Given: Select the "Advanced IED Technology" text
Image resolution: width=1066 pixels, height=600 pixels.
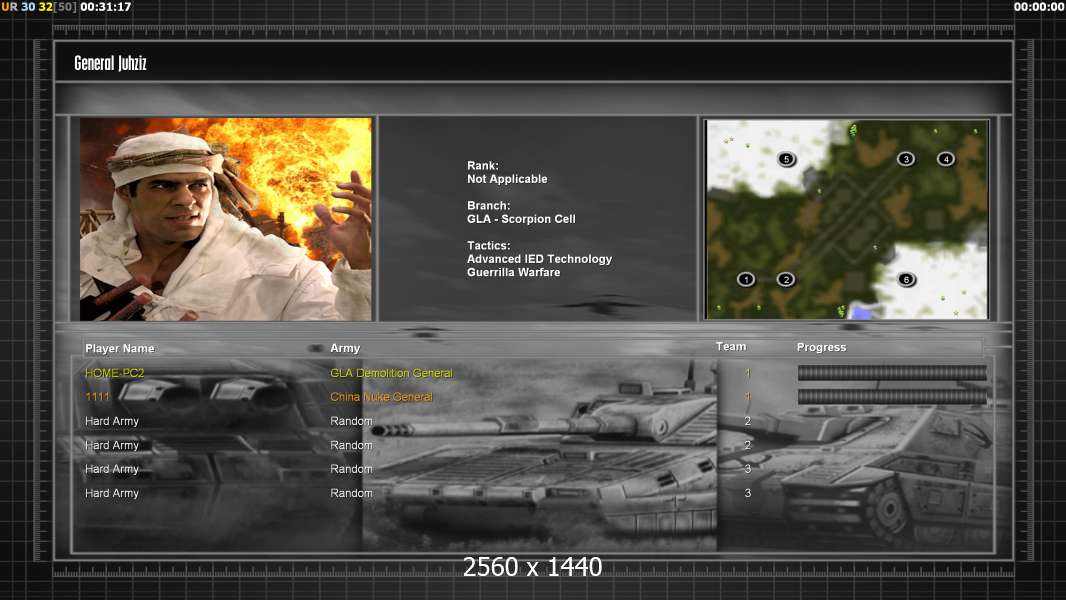Looking at the screenshot, I should (x=539, y=259).
